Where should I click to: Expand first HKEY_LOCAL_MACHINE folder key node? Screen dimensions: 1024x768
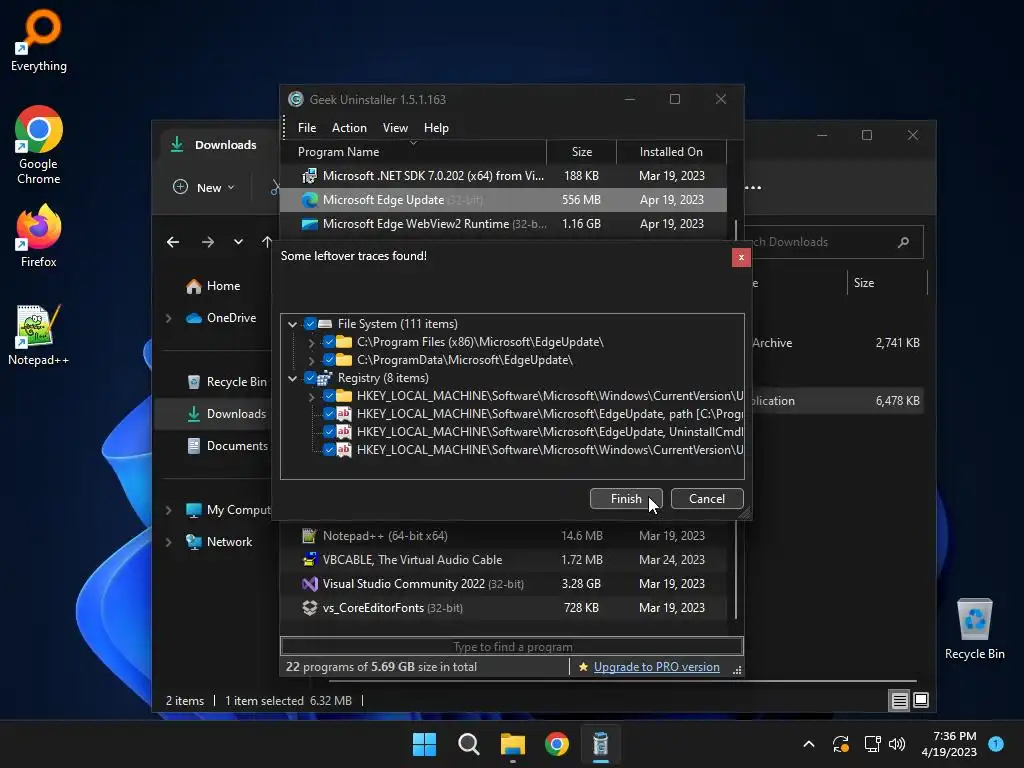(312, 396)
